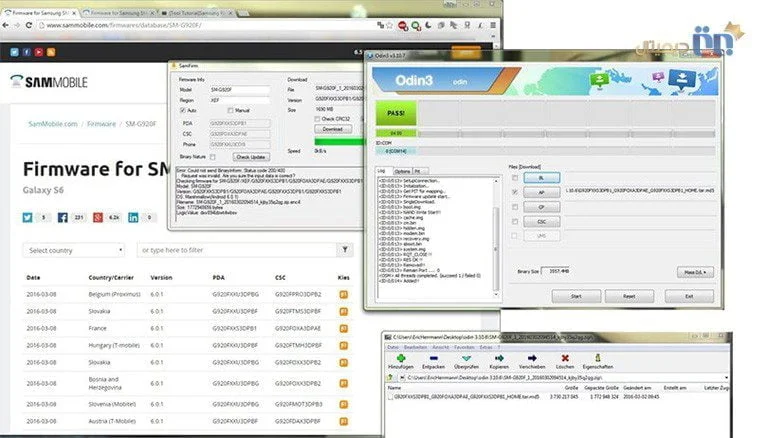This screenshot has width=768, height=438.
Task: Click the Kopieren copy icon in 7-Zip
Action: point(499,358)
